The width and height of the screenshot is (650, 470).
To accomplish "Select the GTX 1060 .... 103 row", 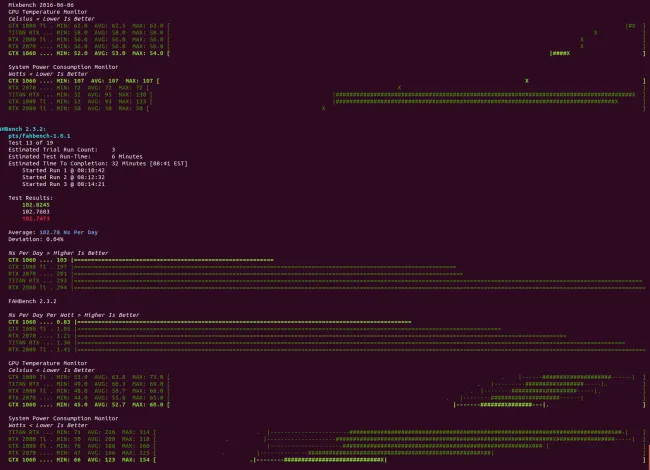I will 141,260.
